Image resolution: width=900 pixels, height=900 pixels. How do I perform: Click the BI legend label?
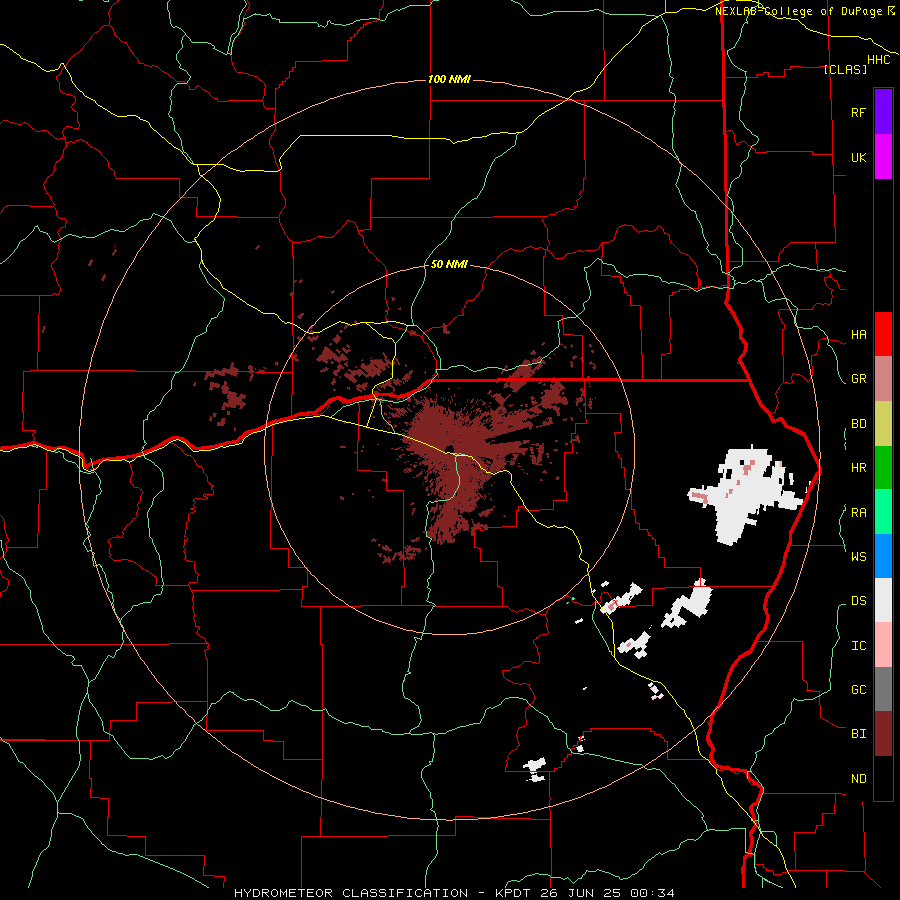point(858,734)
